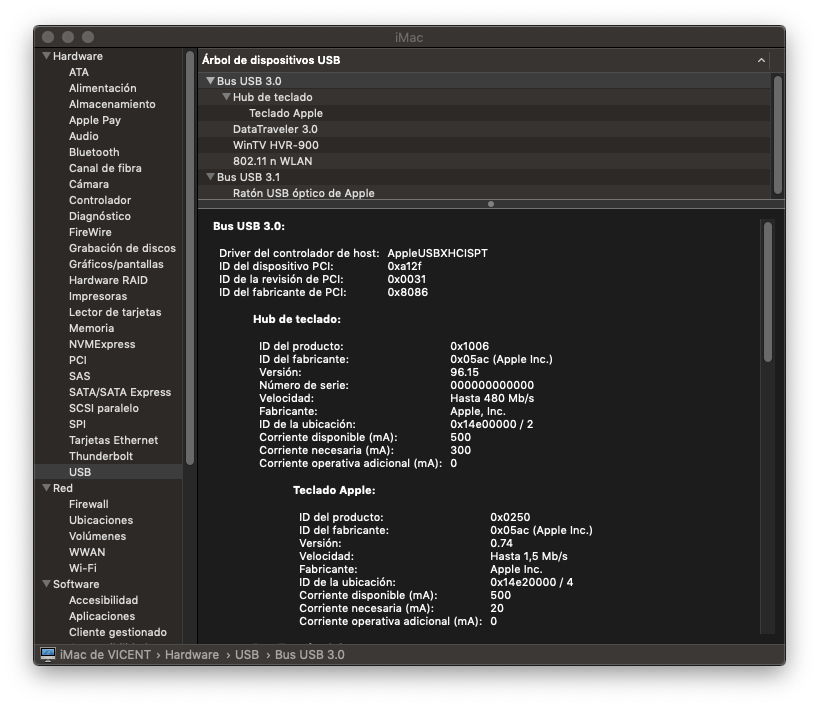Image resolution: width=819 pixels, height=707 pixels.
Task: Select PCI in the sidebar
Action: point(78,360)
